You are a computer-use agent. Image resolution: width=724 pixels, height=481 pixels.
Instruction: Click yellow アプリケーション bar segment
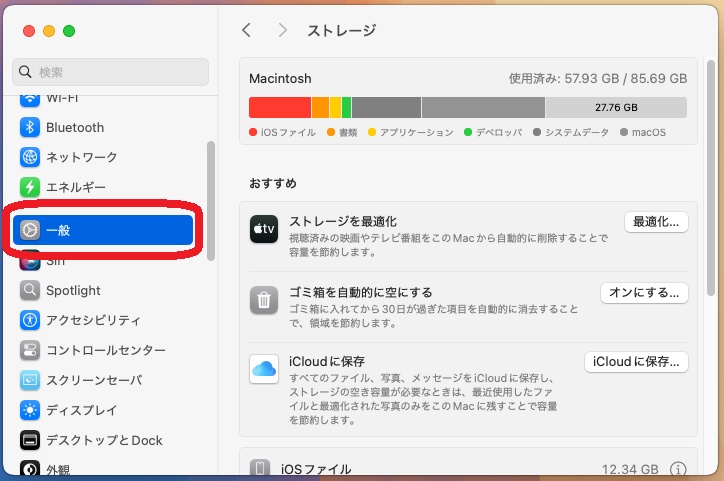point(336,108)
